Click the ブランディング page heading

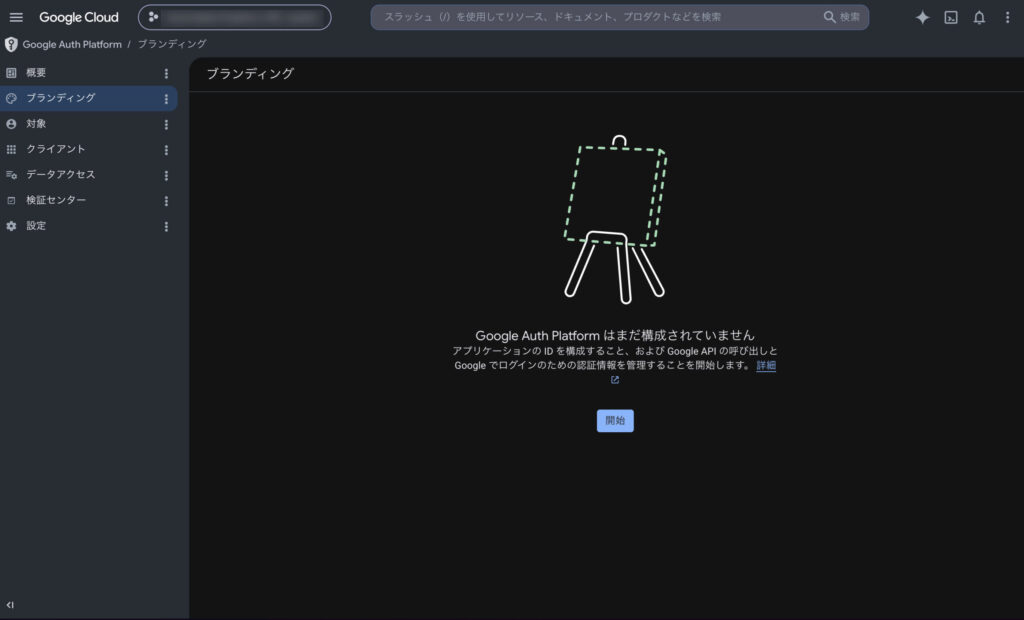point(250,74)
